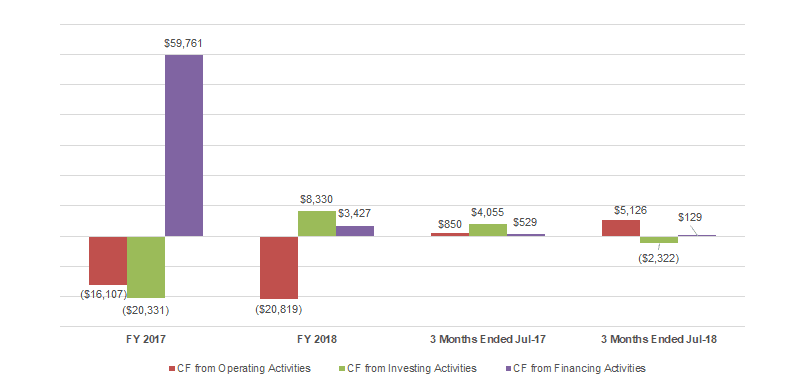786x391 pixels.
Task: Click the ($20,331) data label
Action: point(146,310)
